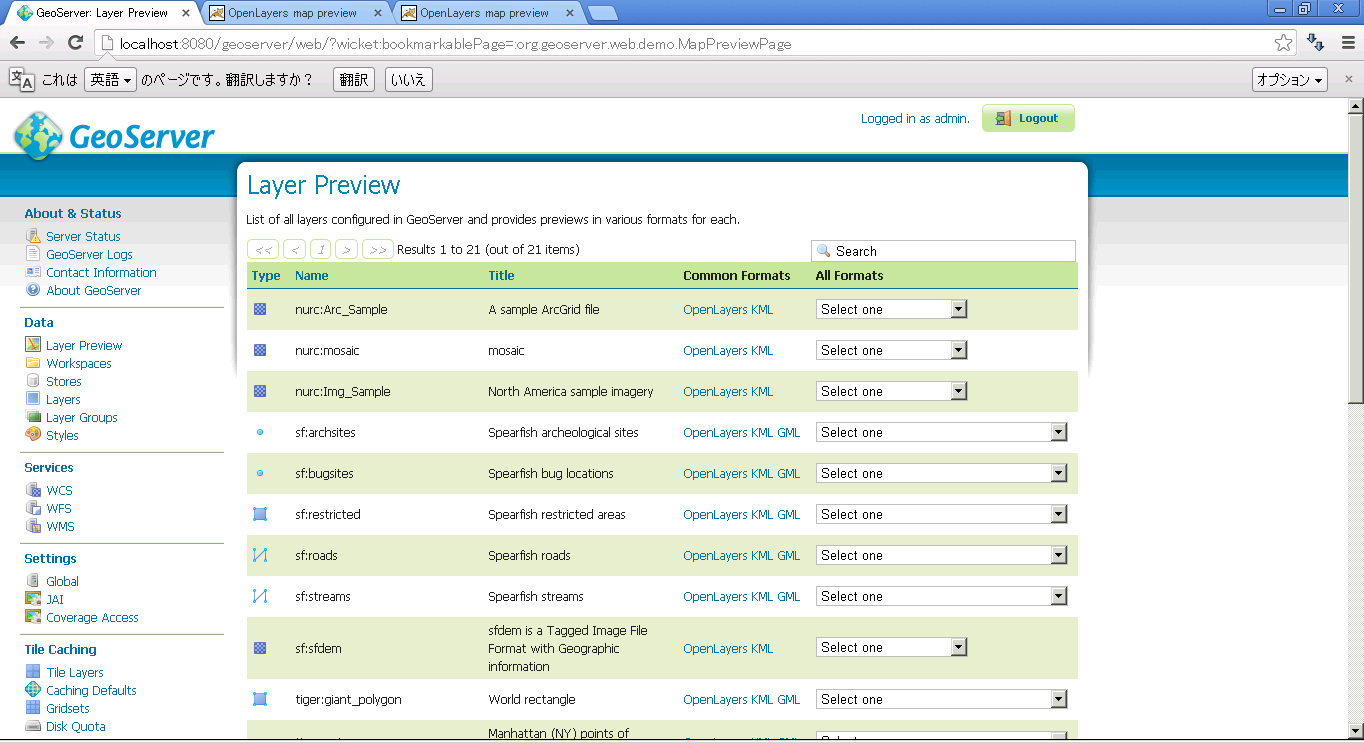The height and width of the screenshot is (744, 1364).
Task: Click the Gridsets icon in Tile Caching
Action: pos(33,708)
